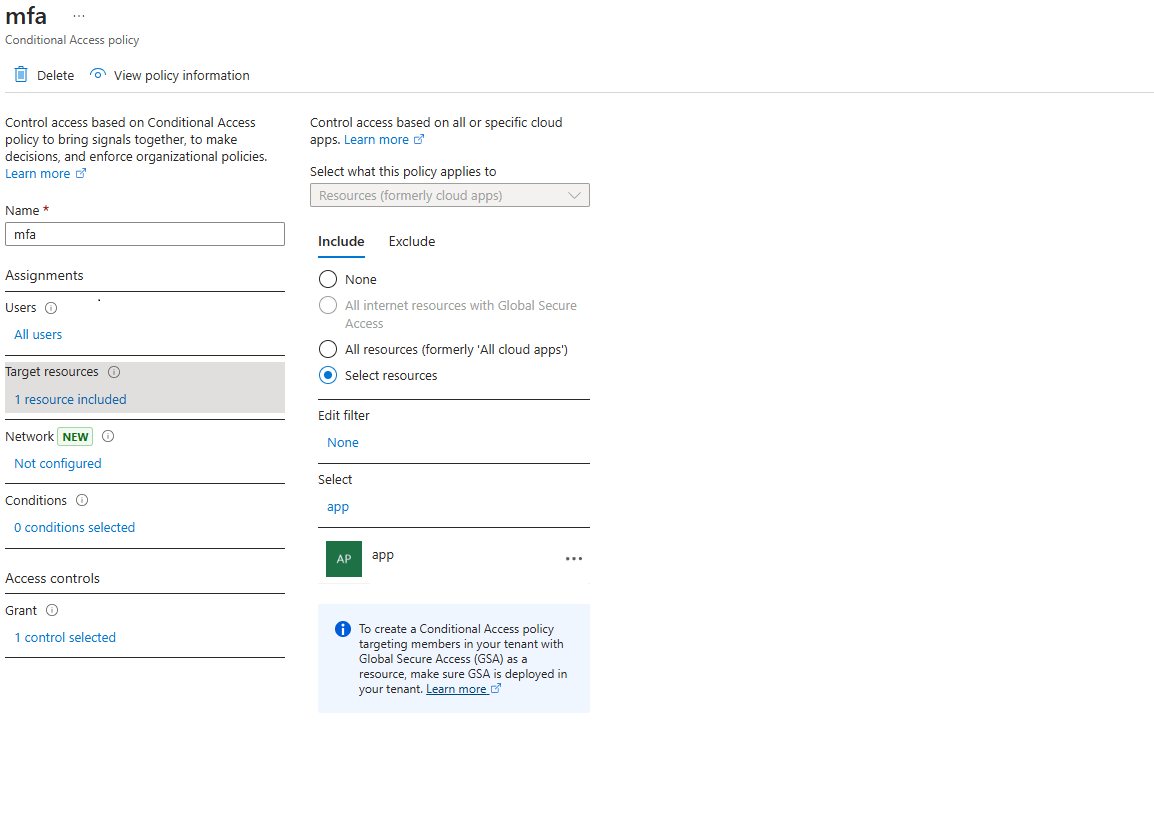Select All resources (formerly 'All cloud apps')

[x=328, y=349]
